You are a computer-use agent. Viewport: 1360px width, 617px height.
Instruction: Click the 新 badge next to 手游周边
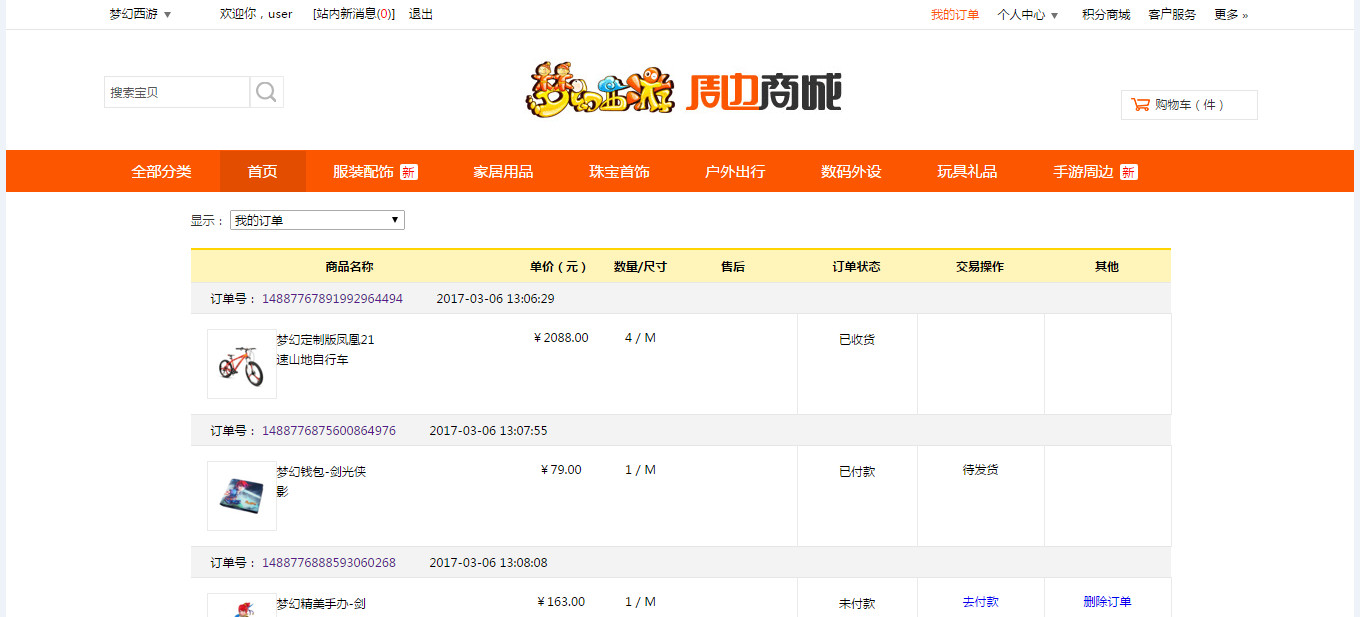coord(1128,172)
